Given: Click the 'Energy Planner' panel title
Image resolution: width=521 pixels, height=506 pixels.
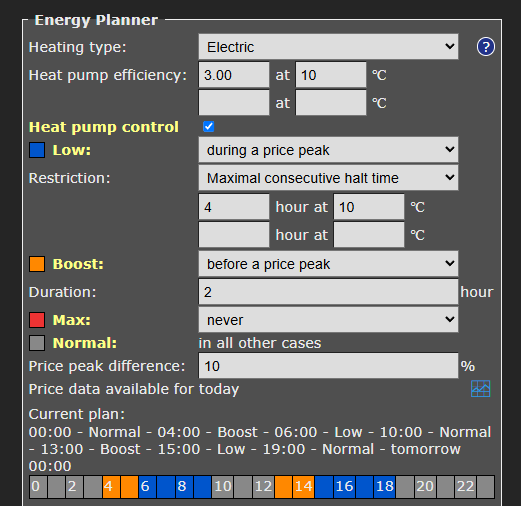Looking at the screenshot, I should 96,20.
